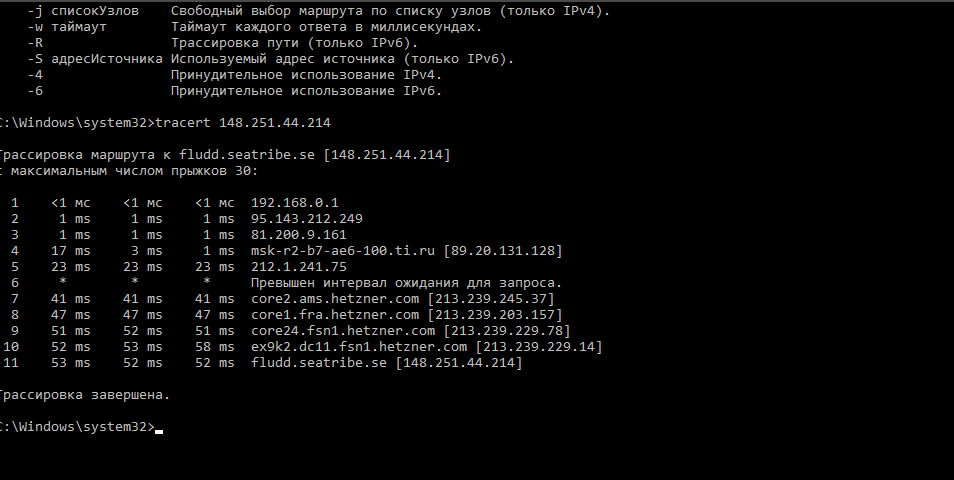Click the -4 option line forcing IPv4
The height and width of the screenshot is (480, 954).
(x=235, y=75)
